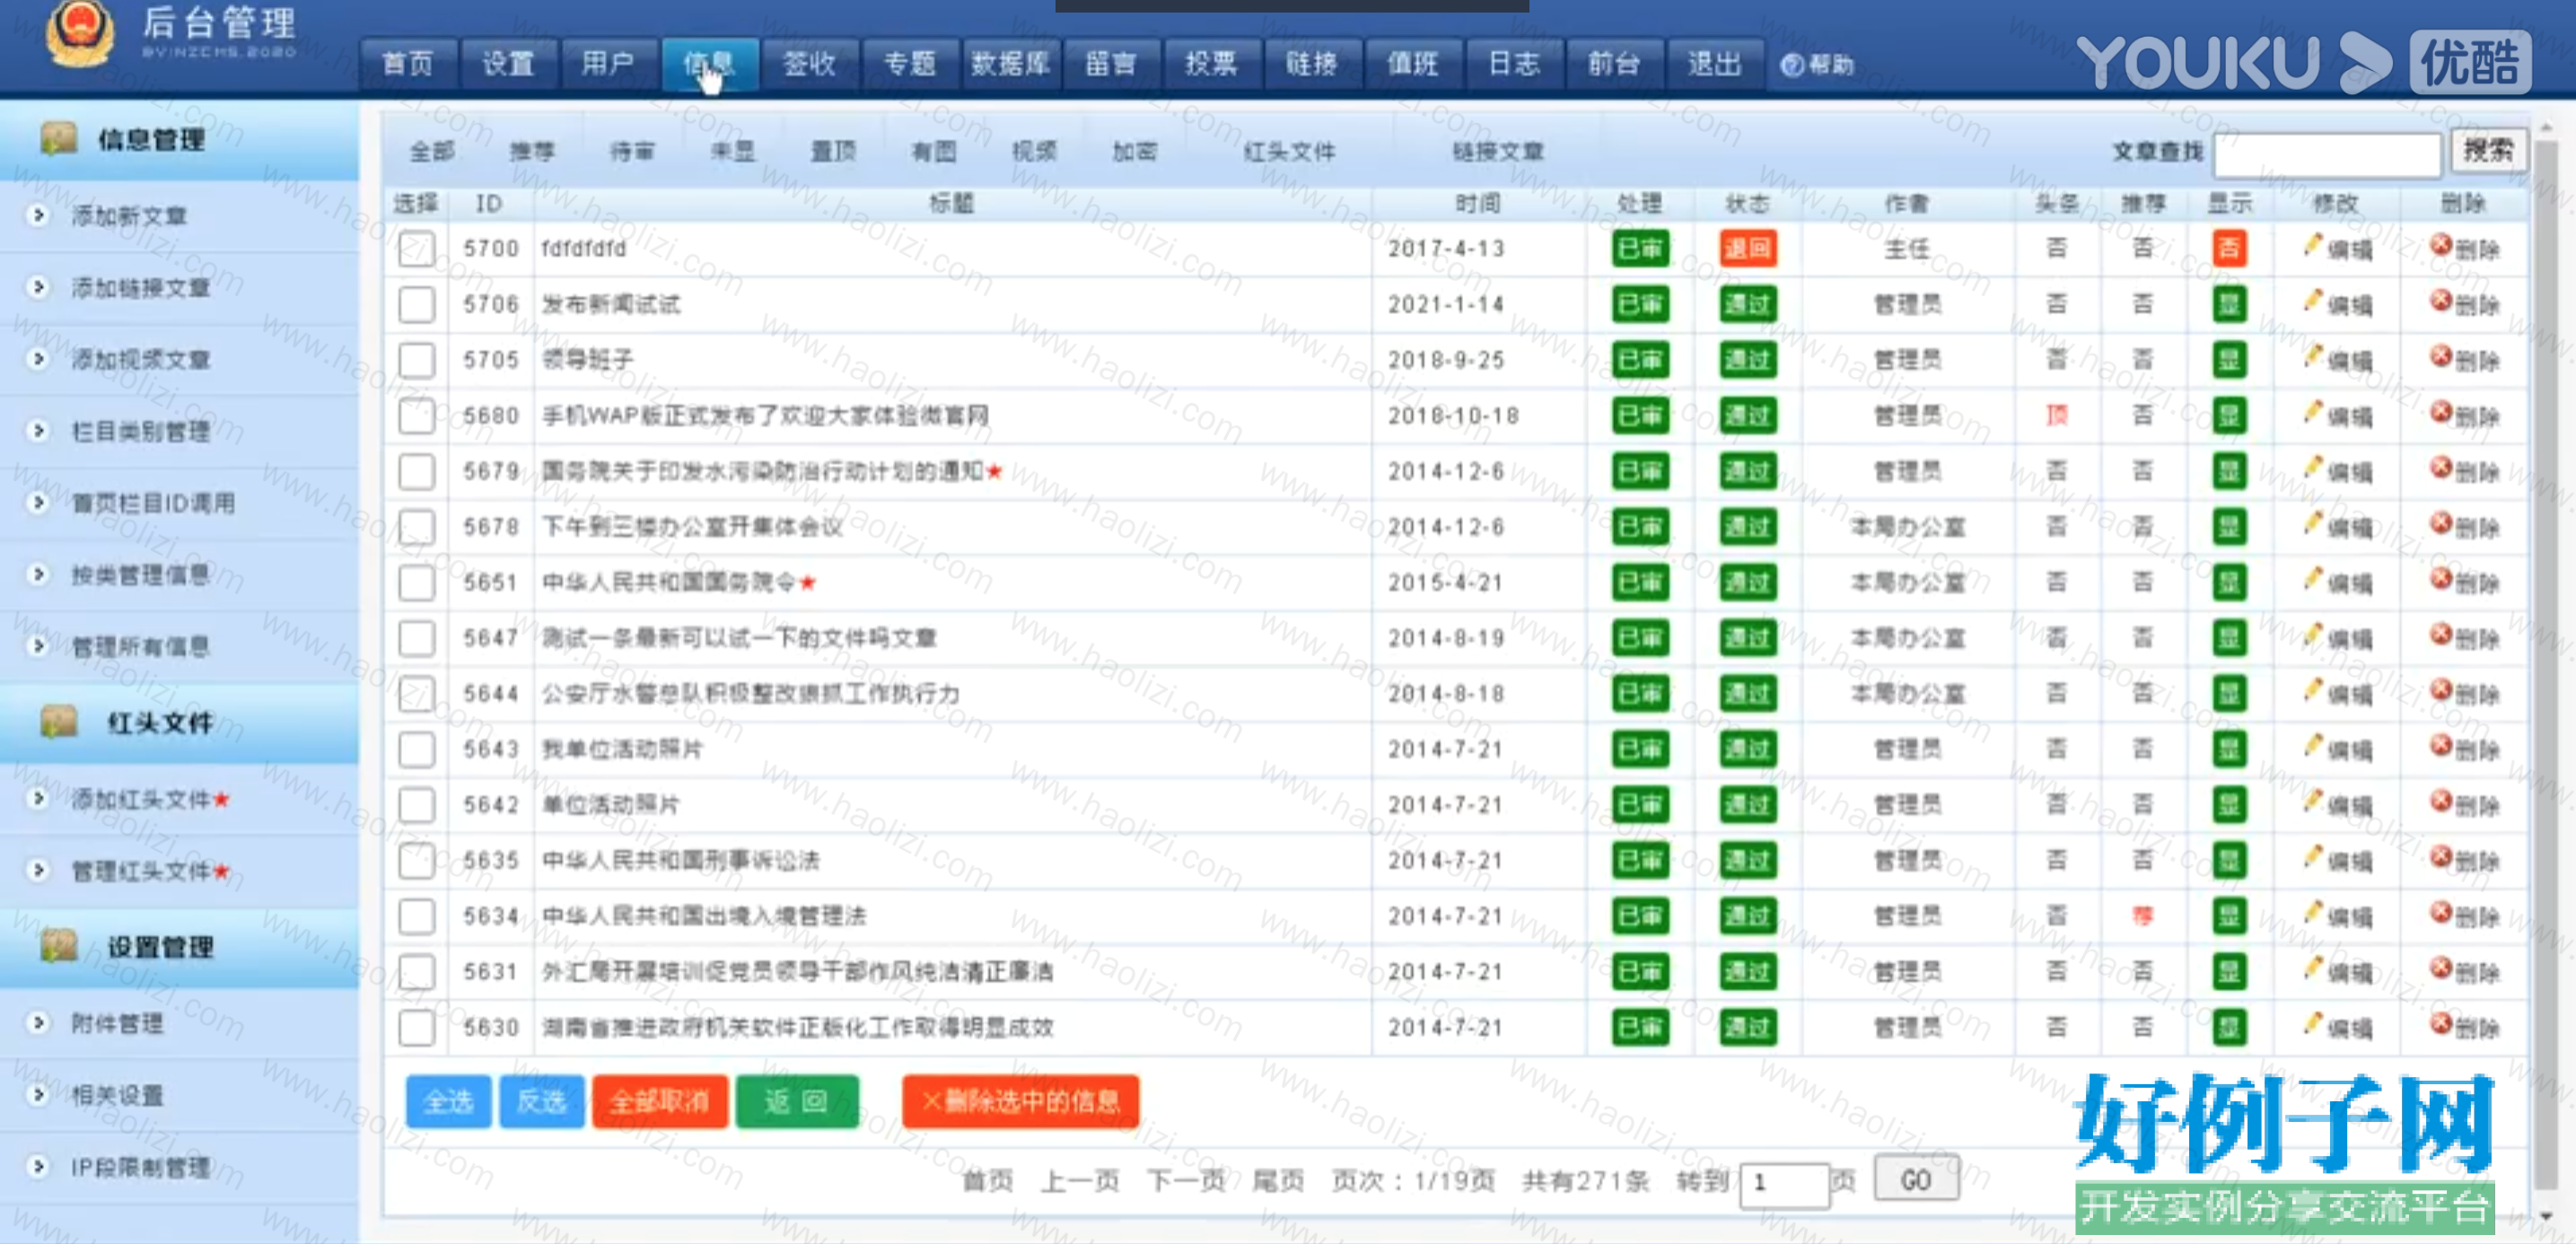Click the orange 全部取消 button

pyautogui.click(x=660, y=1101)
